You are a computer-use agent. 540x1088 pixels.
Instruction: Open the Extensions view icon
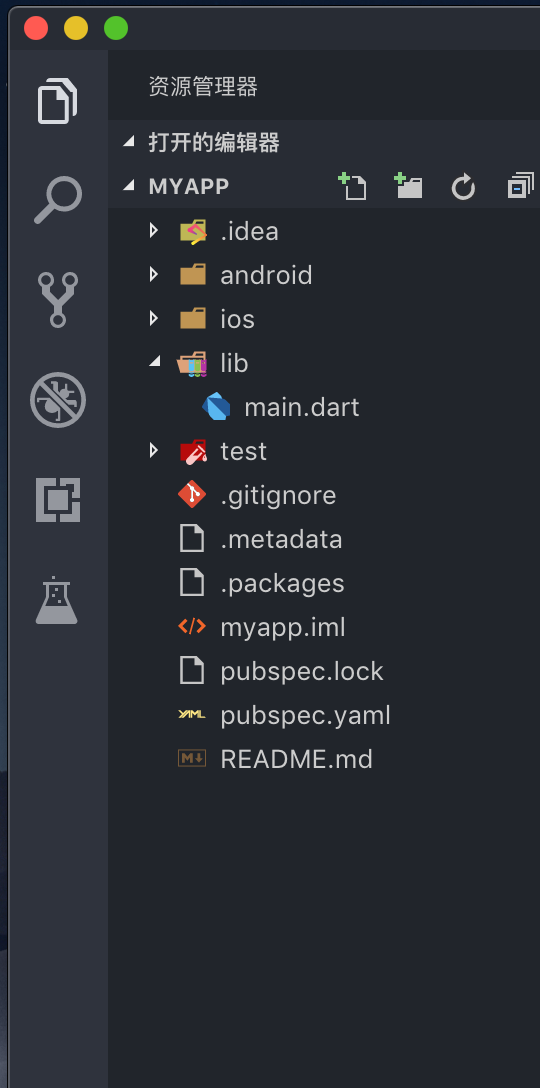point(58,500)
